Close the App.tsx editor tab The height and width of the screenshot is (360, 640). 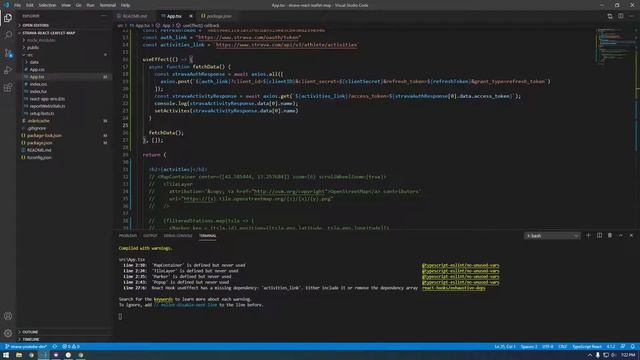click(191, 16)
